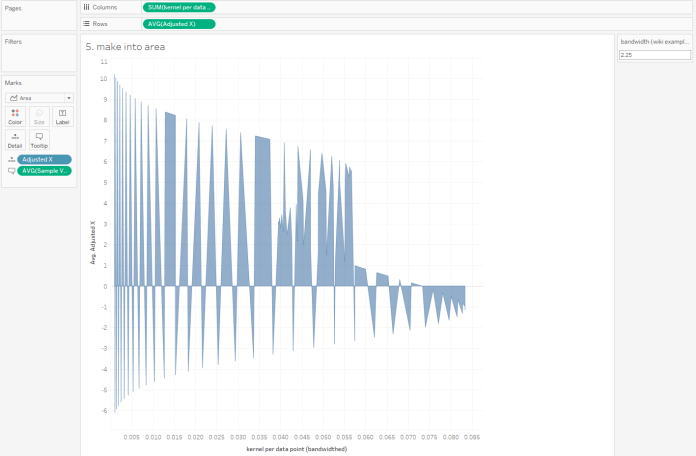The height and width of the screenshot is (456, 696).
Task: Click the '5. make into area' sheet title
Action: [126, 46]
